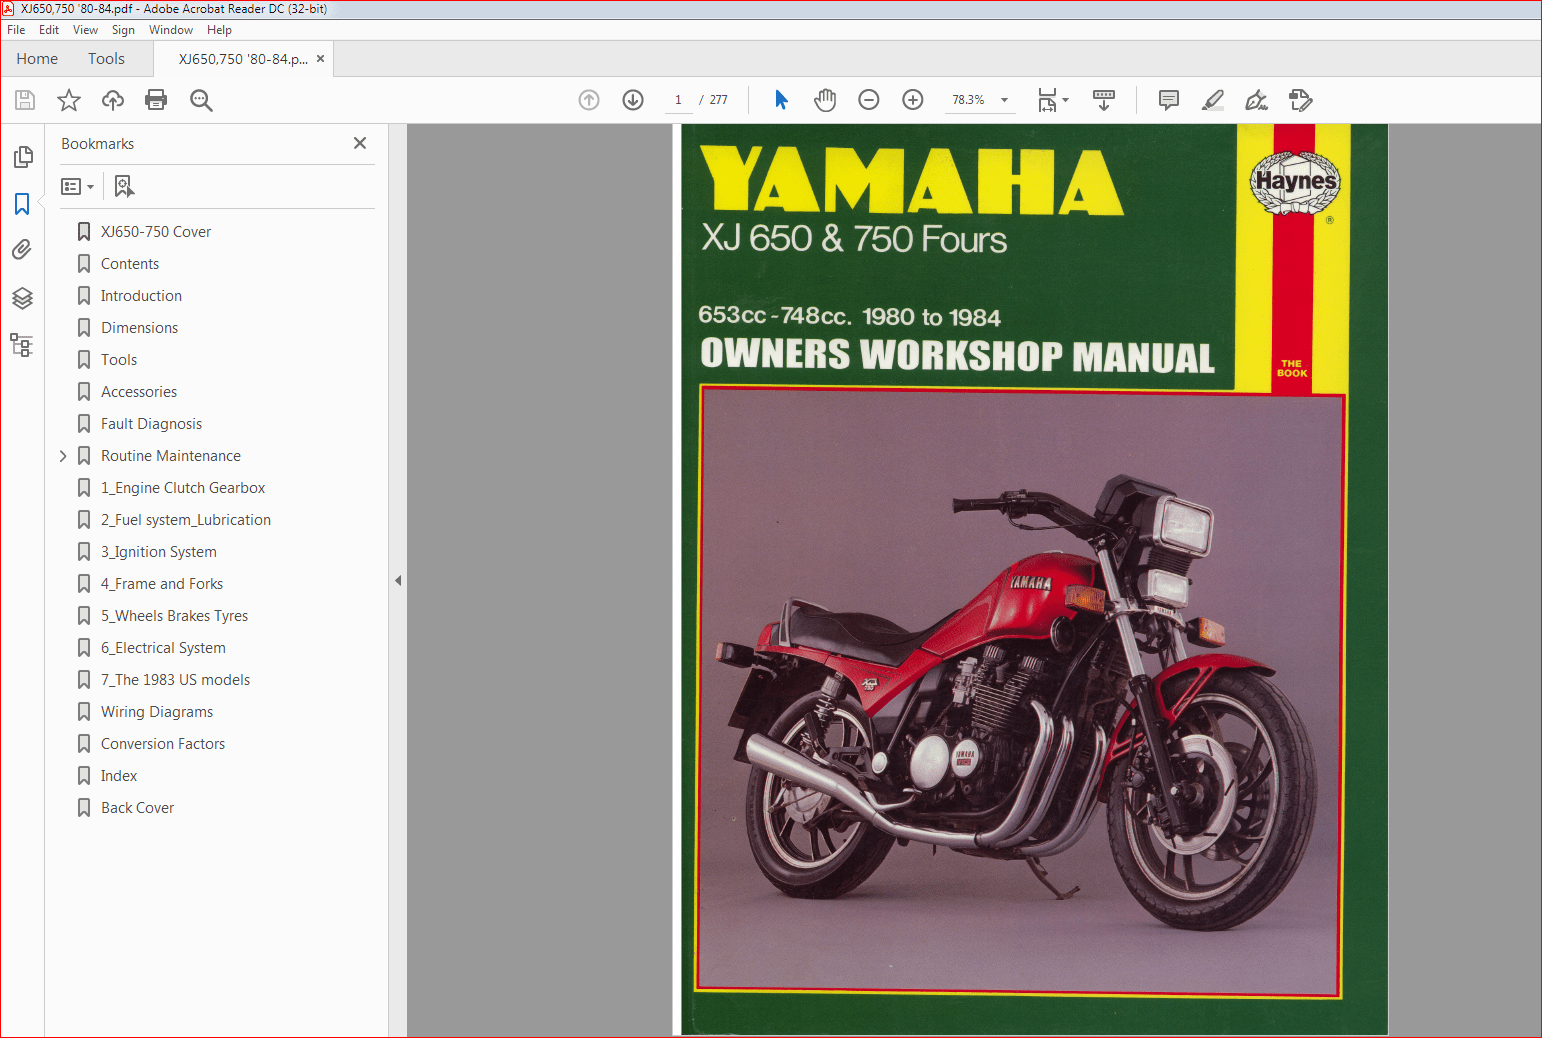Jump to 5_Wheels Brakes Tyres bookmark
This screenshot has height=1038, width=1542.
(x=174, y=616)
